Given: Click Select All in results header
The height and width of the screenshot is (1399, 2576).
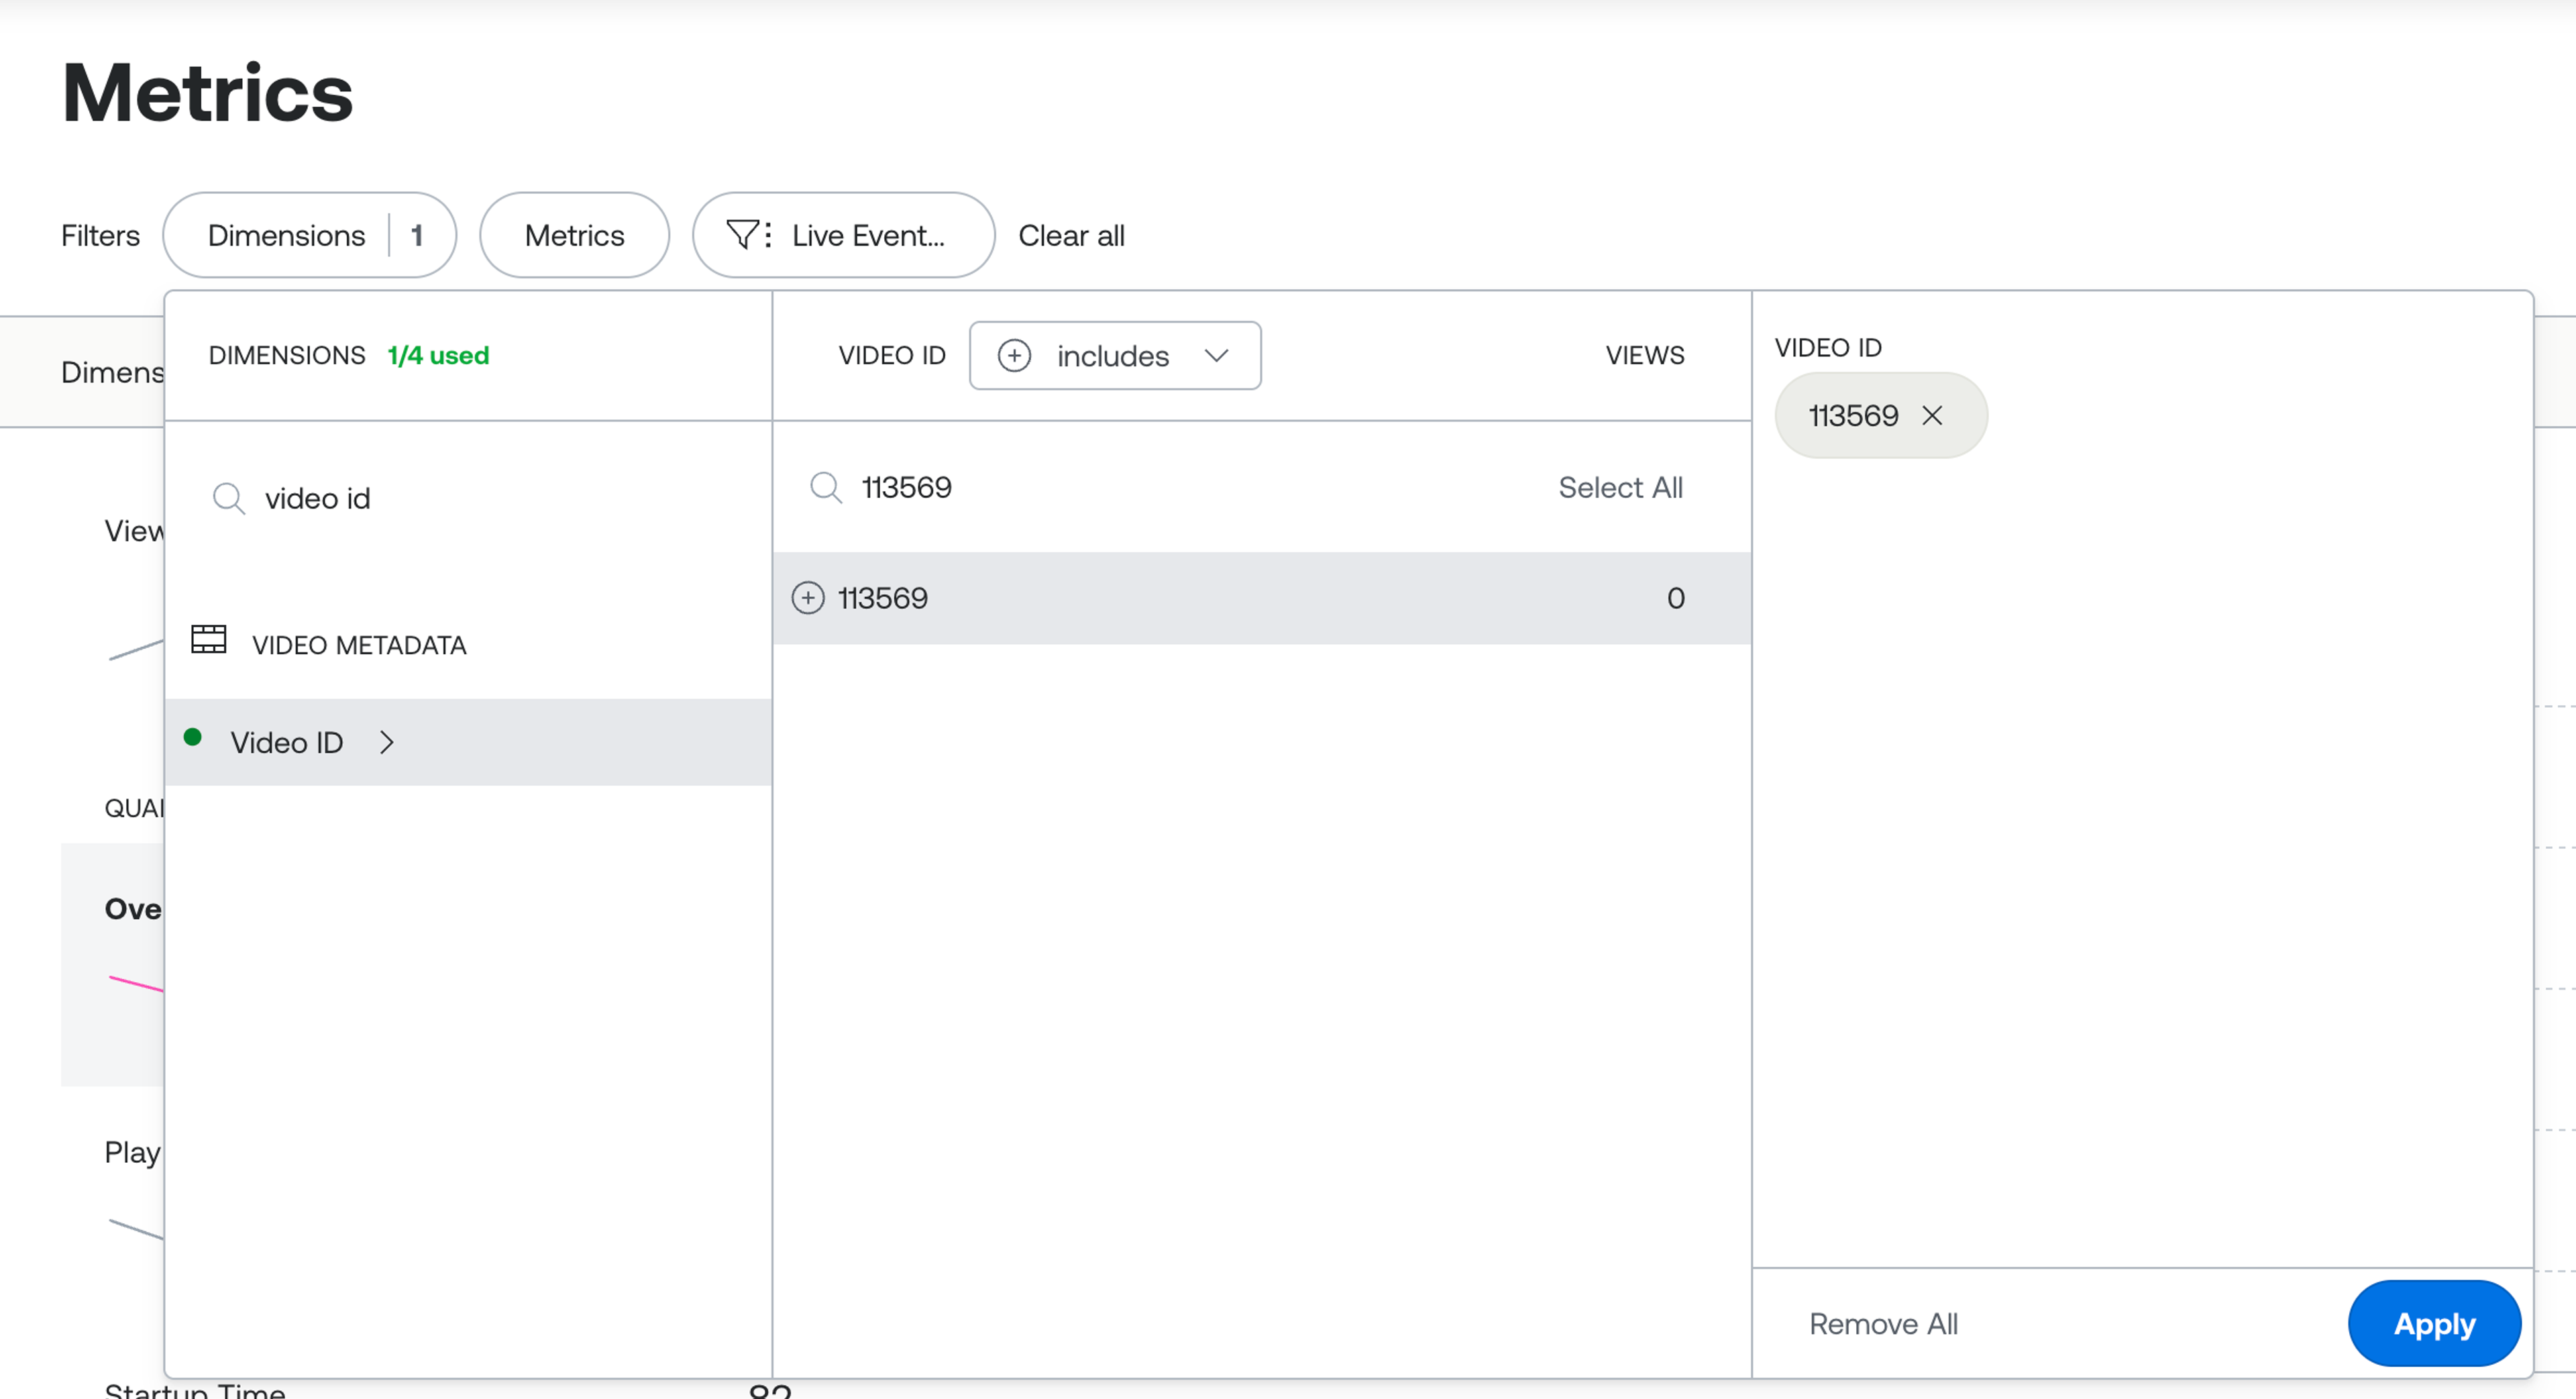Looking at the screenshot, I should pos(1620,488).
